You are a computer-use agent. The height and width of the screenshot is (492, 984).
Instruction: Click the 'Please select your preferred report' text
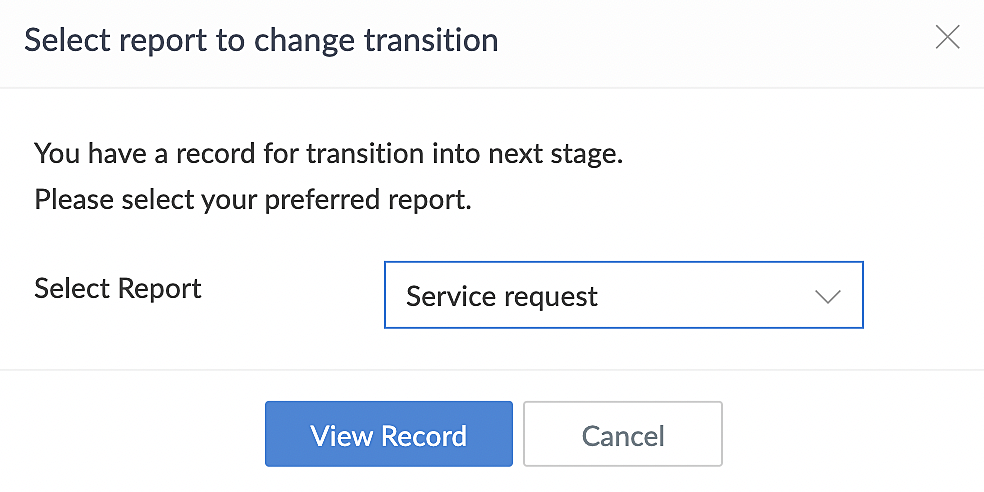click(252, 200)
